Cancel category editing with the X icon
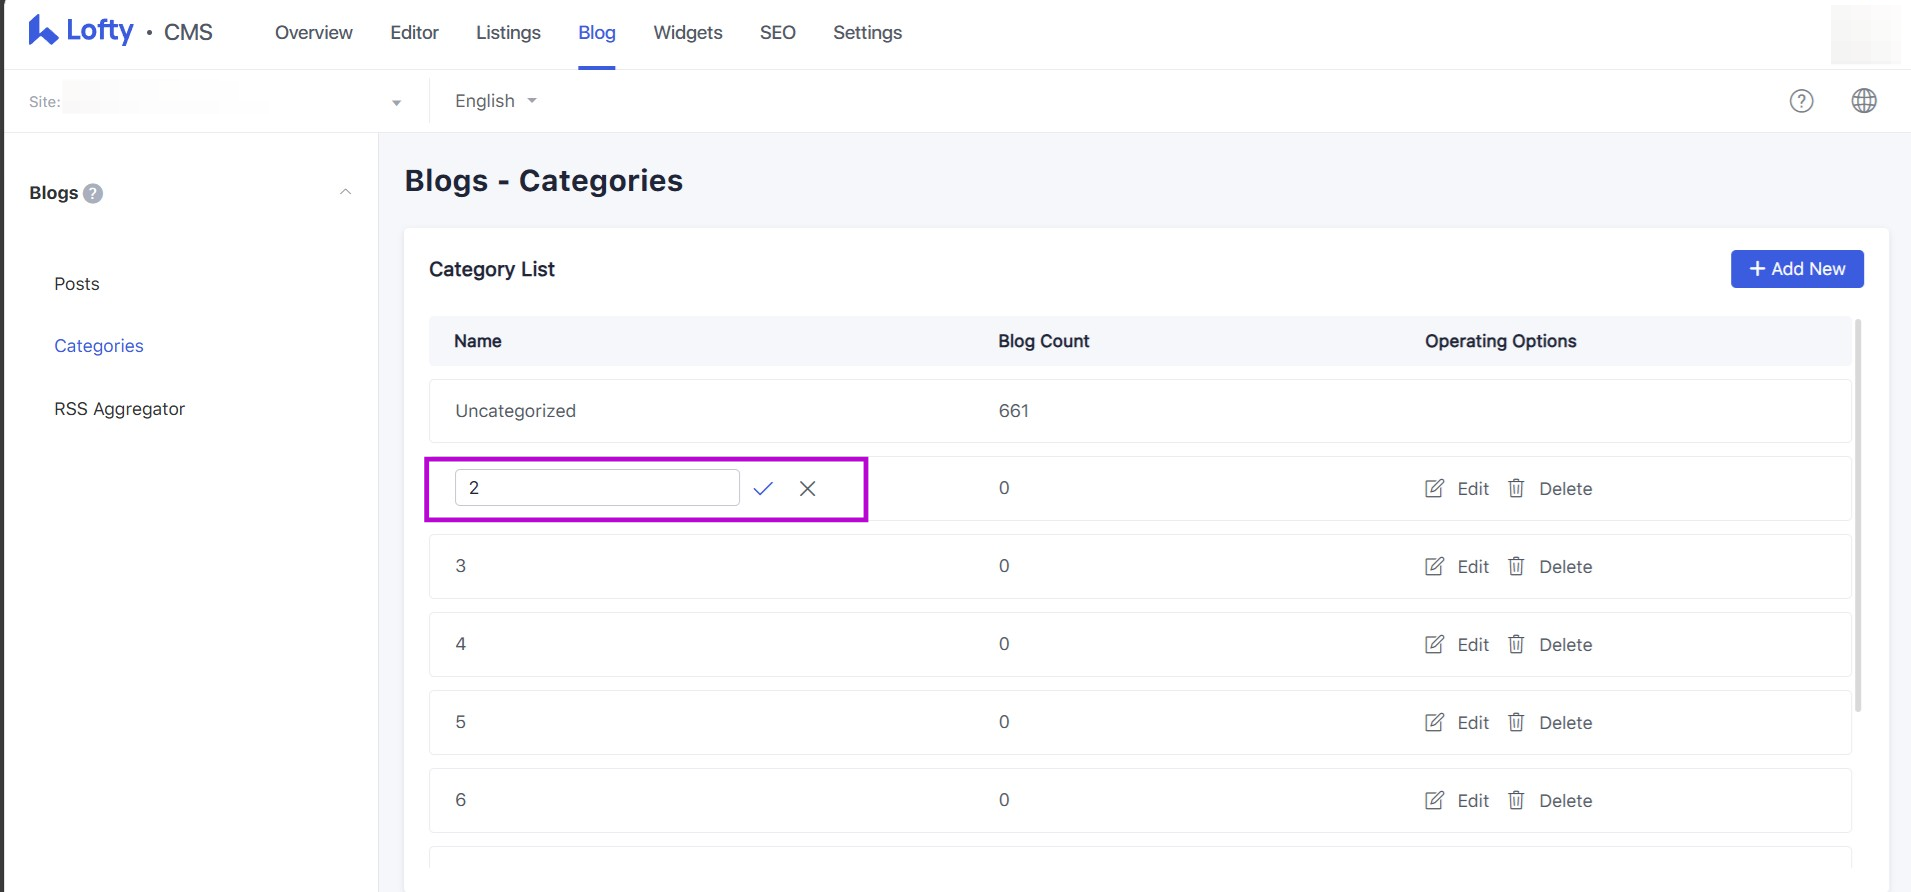 [807, 488]
